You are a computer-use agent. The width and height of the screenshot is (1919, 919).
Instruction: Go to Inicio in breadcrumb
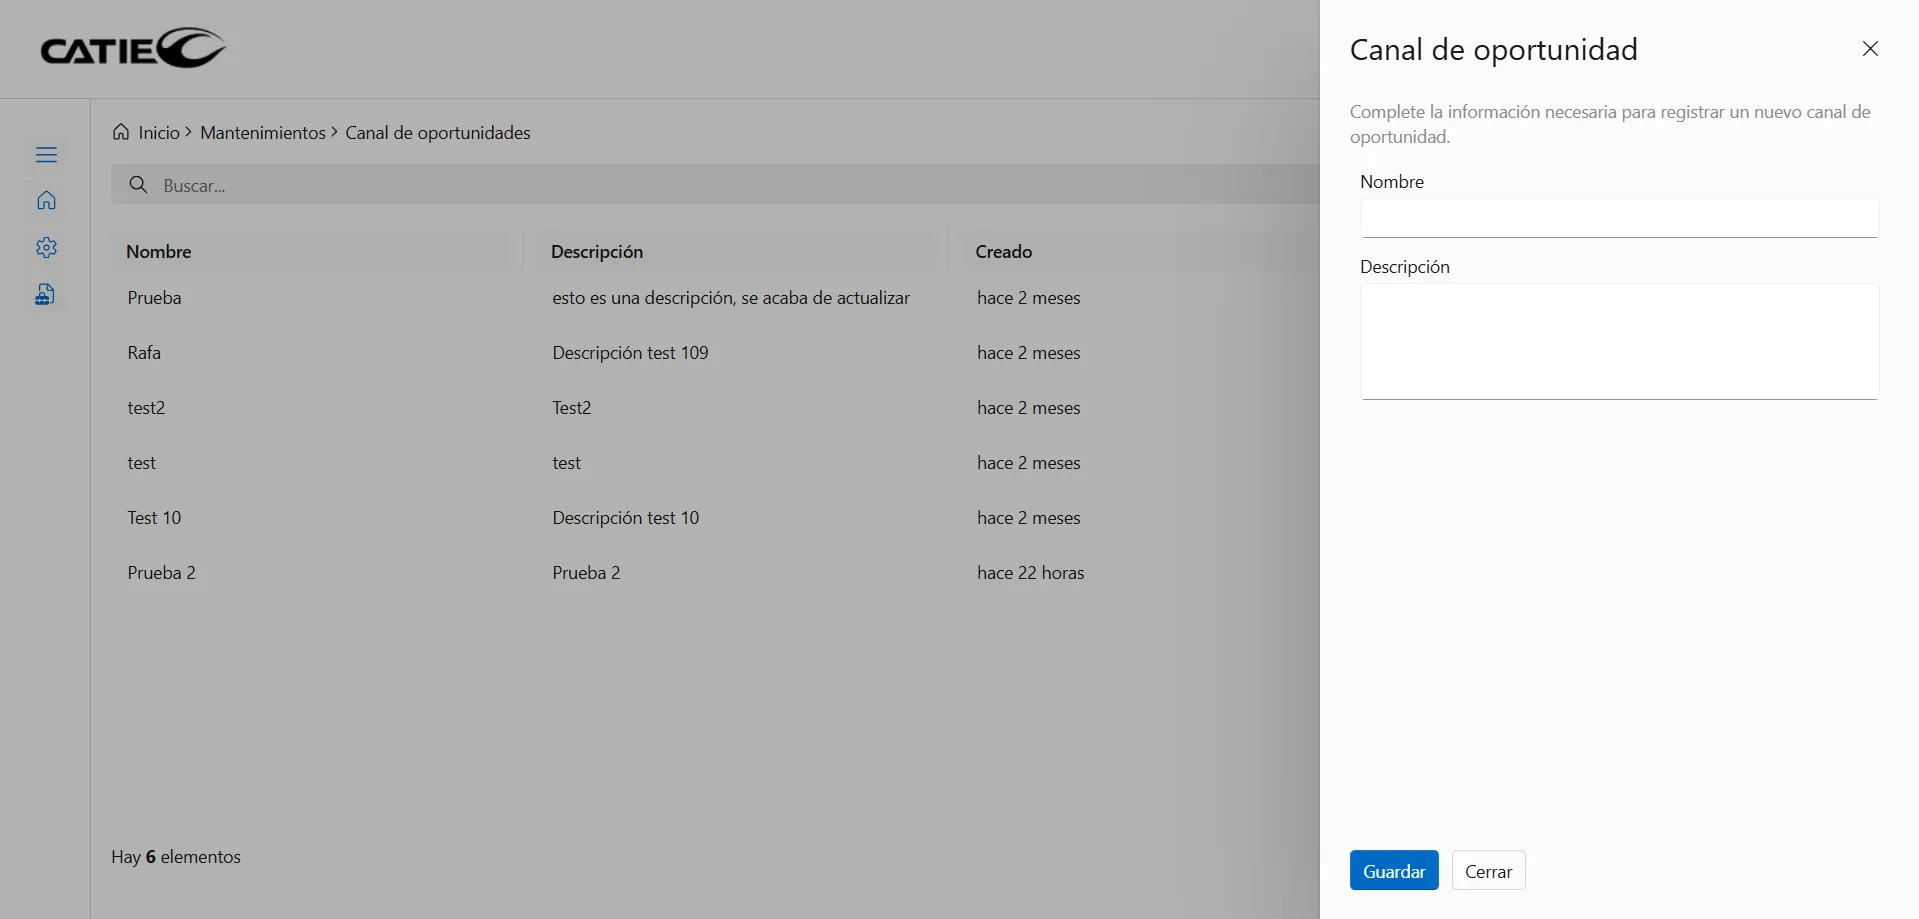[159, 133]
